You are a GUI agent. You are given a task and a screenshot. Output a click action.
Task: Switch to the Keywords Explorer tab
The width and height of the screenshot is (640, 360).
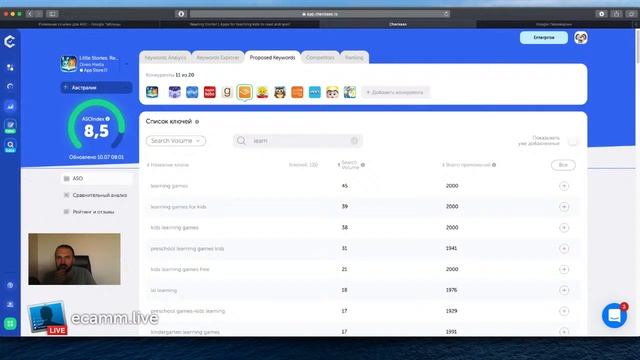pos(218,58)
